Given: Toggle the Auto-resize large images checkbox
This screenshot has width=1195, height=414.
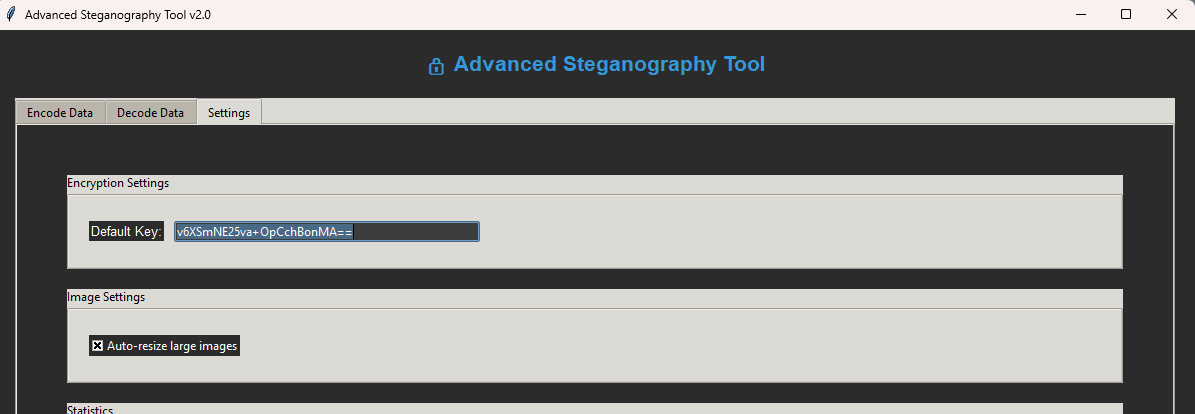Looking at the screenshot, I should tap(98, 346).
